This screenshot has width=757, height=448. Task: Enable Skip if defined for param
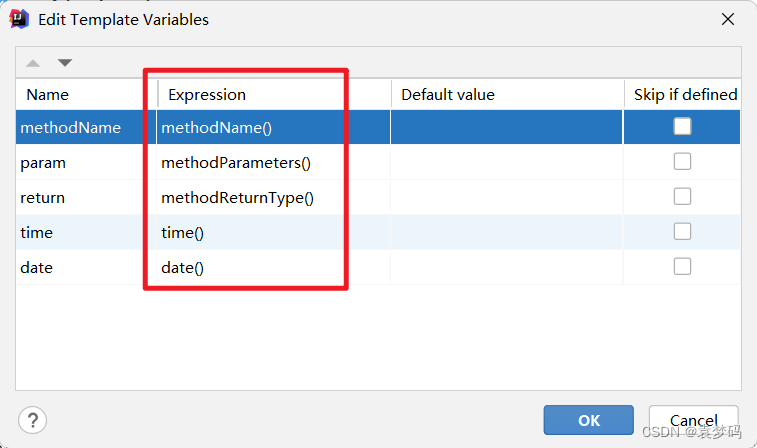[x=682, y=162]
